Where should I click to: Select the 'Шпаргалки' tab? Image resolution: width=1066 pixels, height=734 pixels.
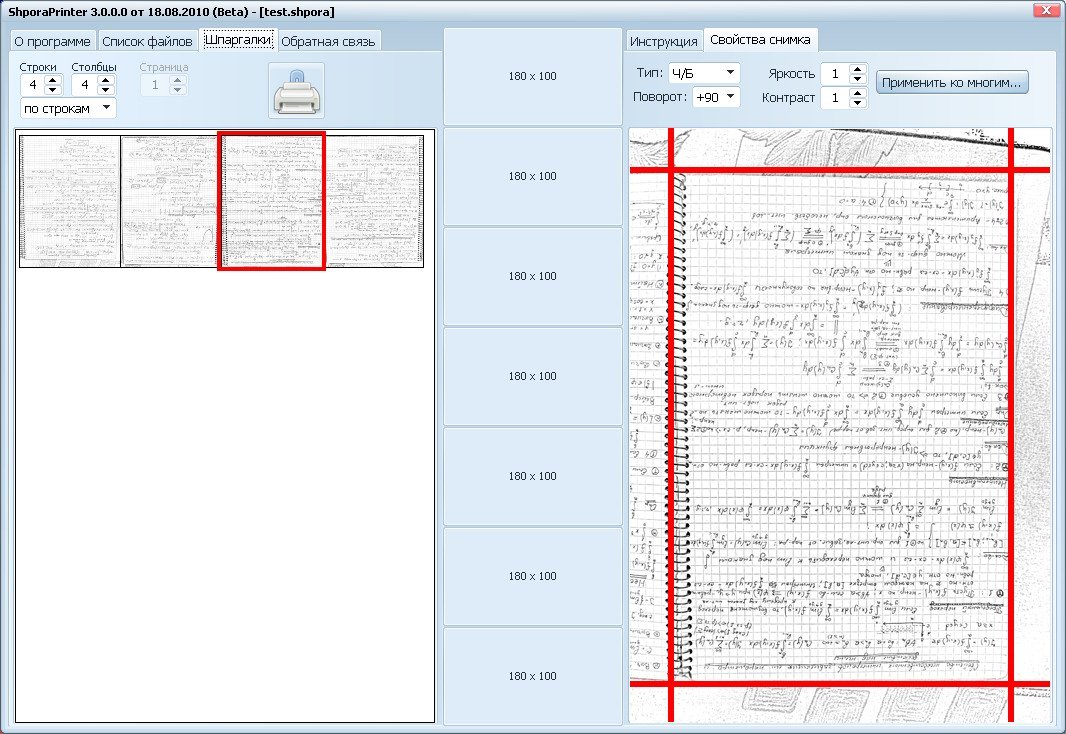click(238, 40)
